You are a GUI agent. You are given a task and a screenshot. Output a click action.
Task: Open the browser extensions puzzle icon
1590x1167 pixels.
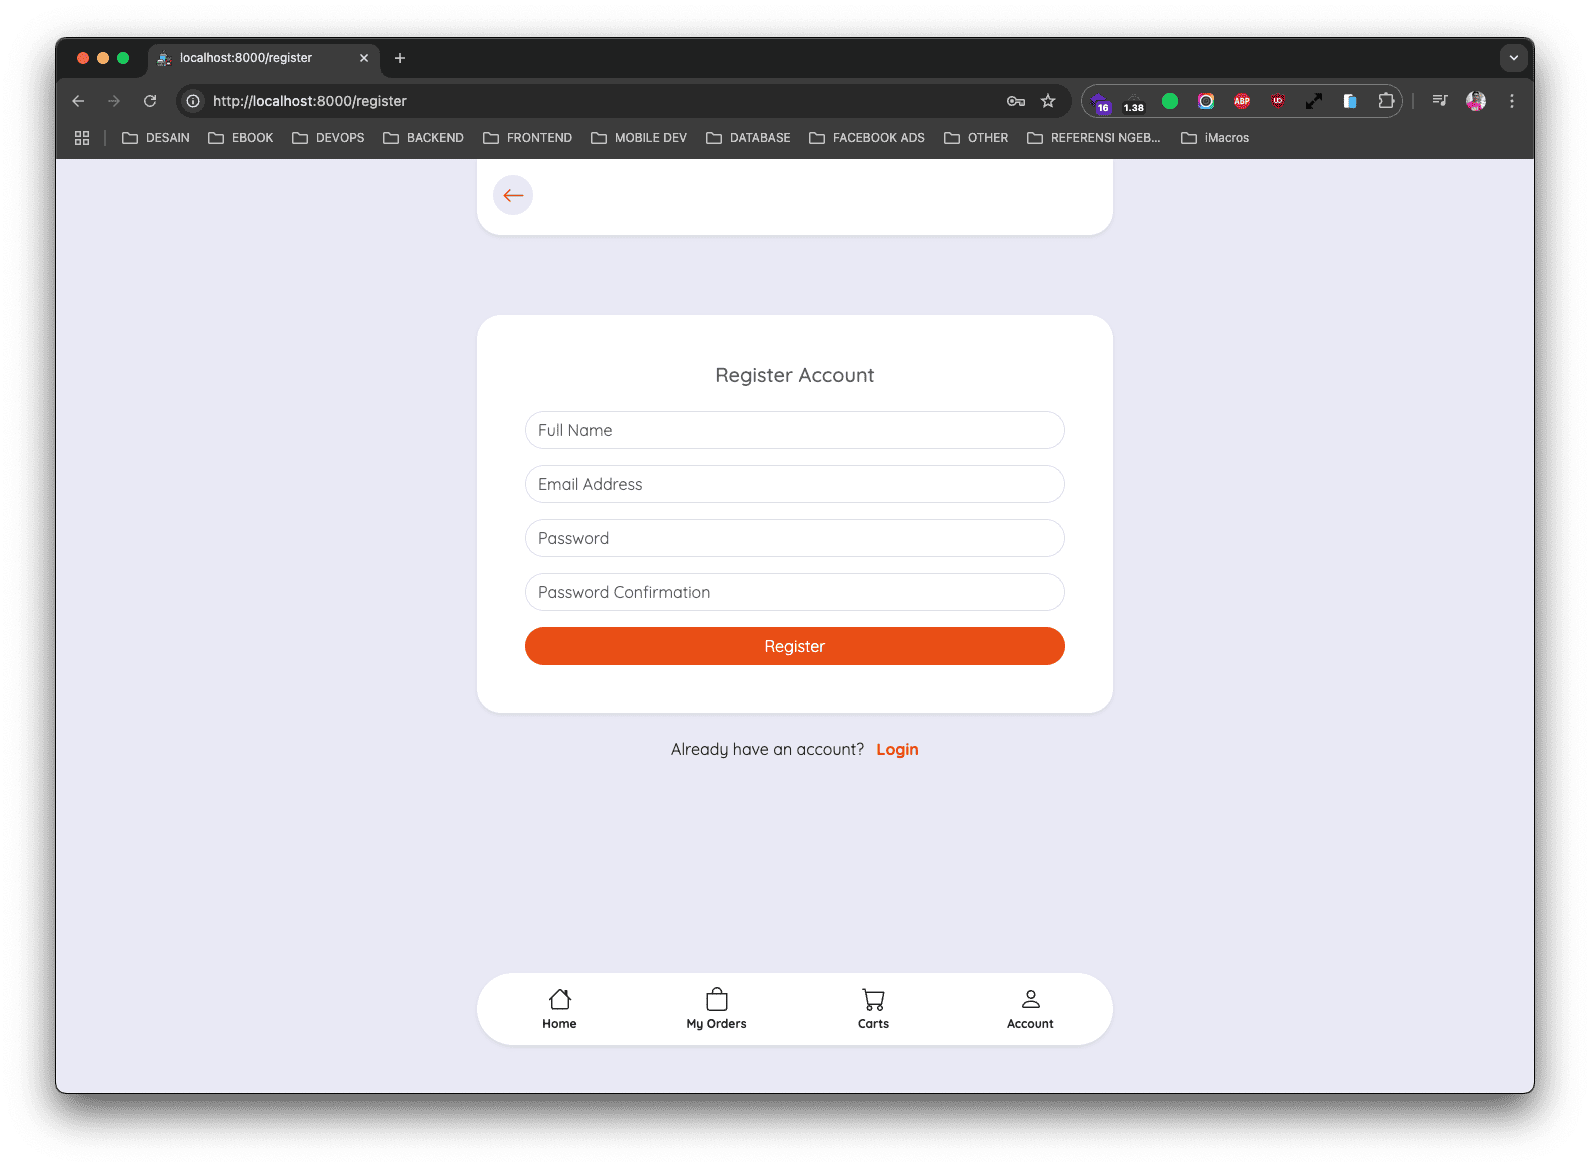point(1386,101)
